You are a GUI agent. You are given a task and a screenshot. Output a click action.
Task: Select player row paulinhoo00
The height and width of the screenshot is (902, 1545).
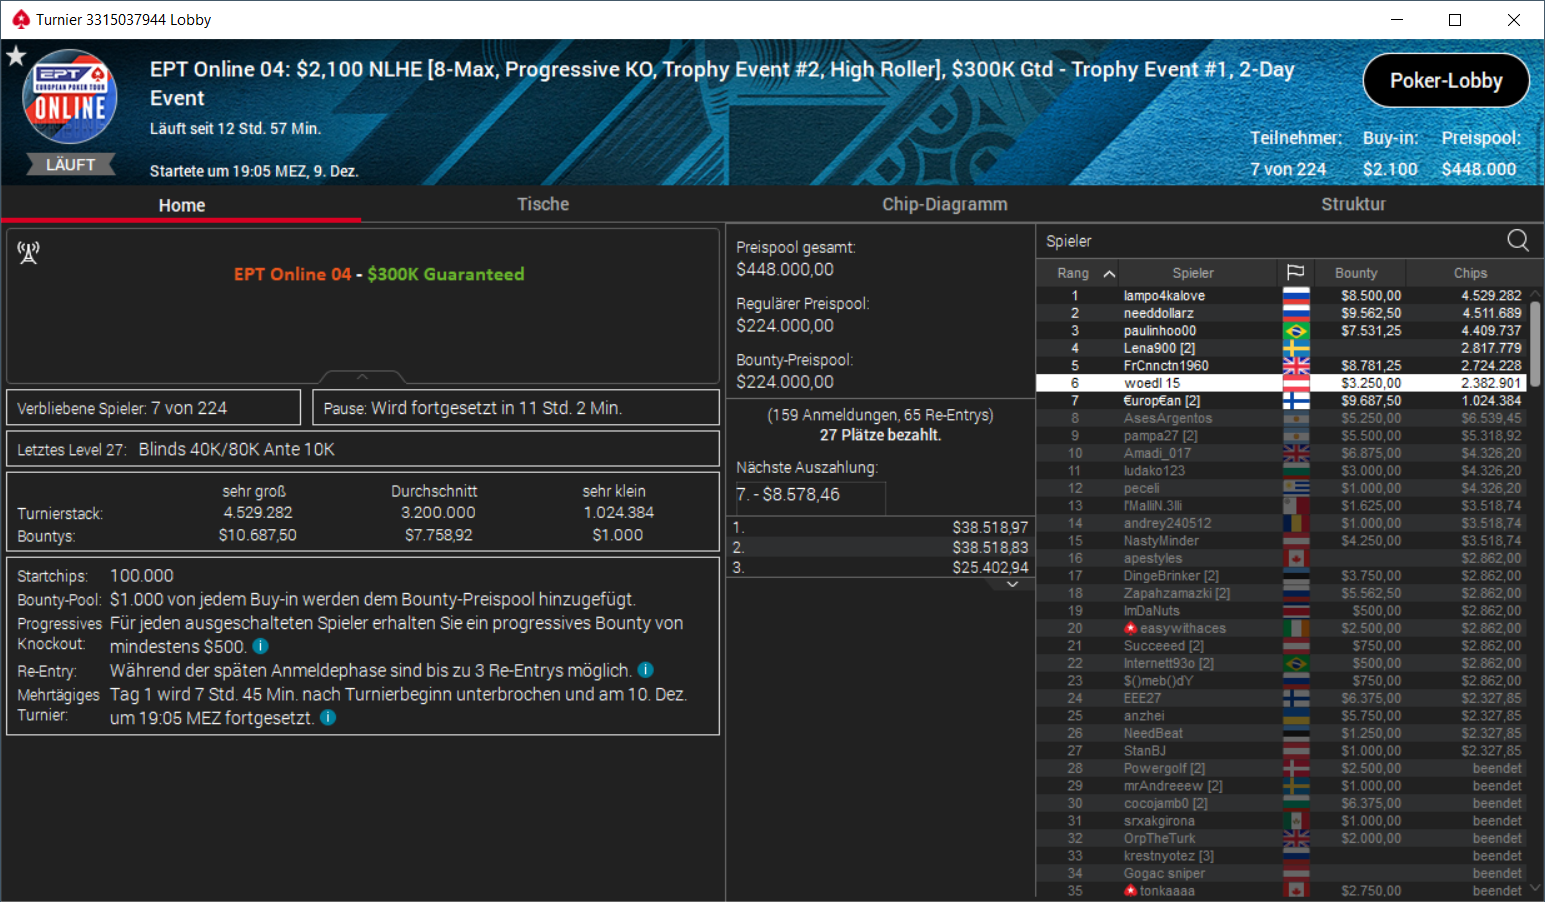point(1282,331)
